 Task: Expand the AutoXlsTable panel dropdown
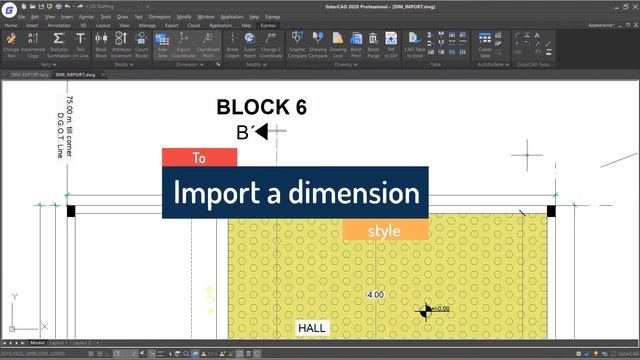coord(493,64)
